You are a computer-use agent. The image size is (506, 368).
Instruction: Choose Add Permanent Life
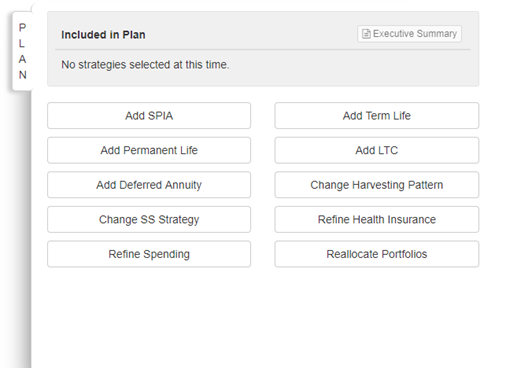pyautogui.click(x=149, y=150)
